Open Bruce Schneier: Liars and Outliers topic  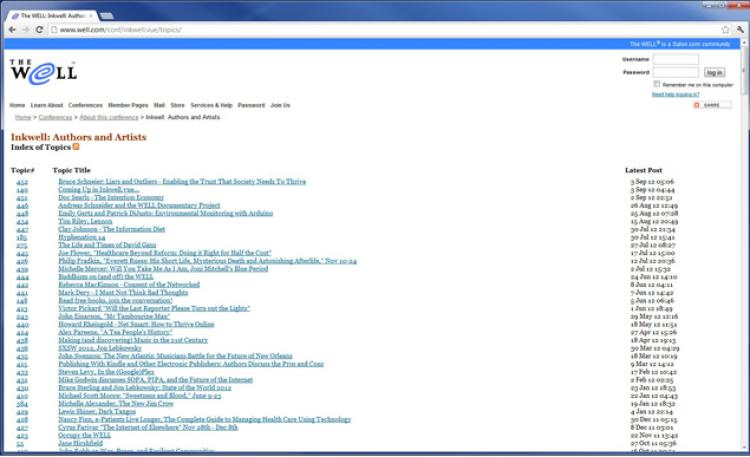182,181
